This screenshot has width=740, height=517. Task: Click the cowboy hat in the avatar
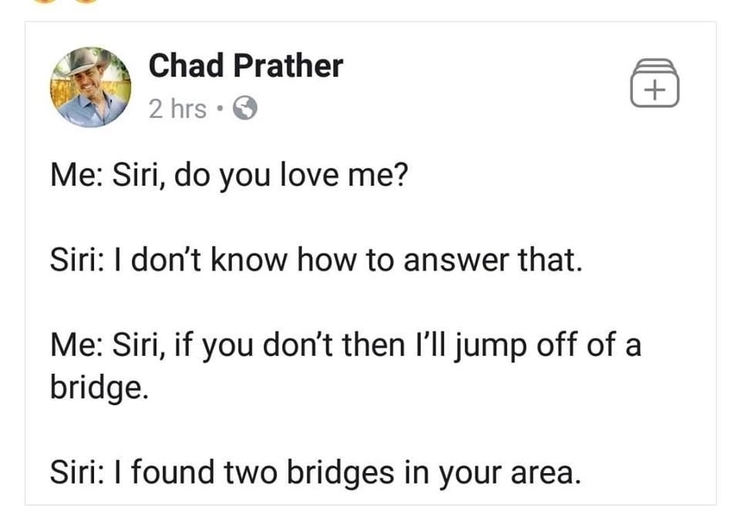point(89,60)
